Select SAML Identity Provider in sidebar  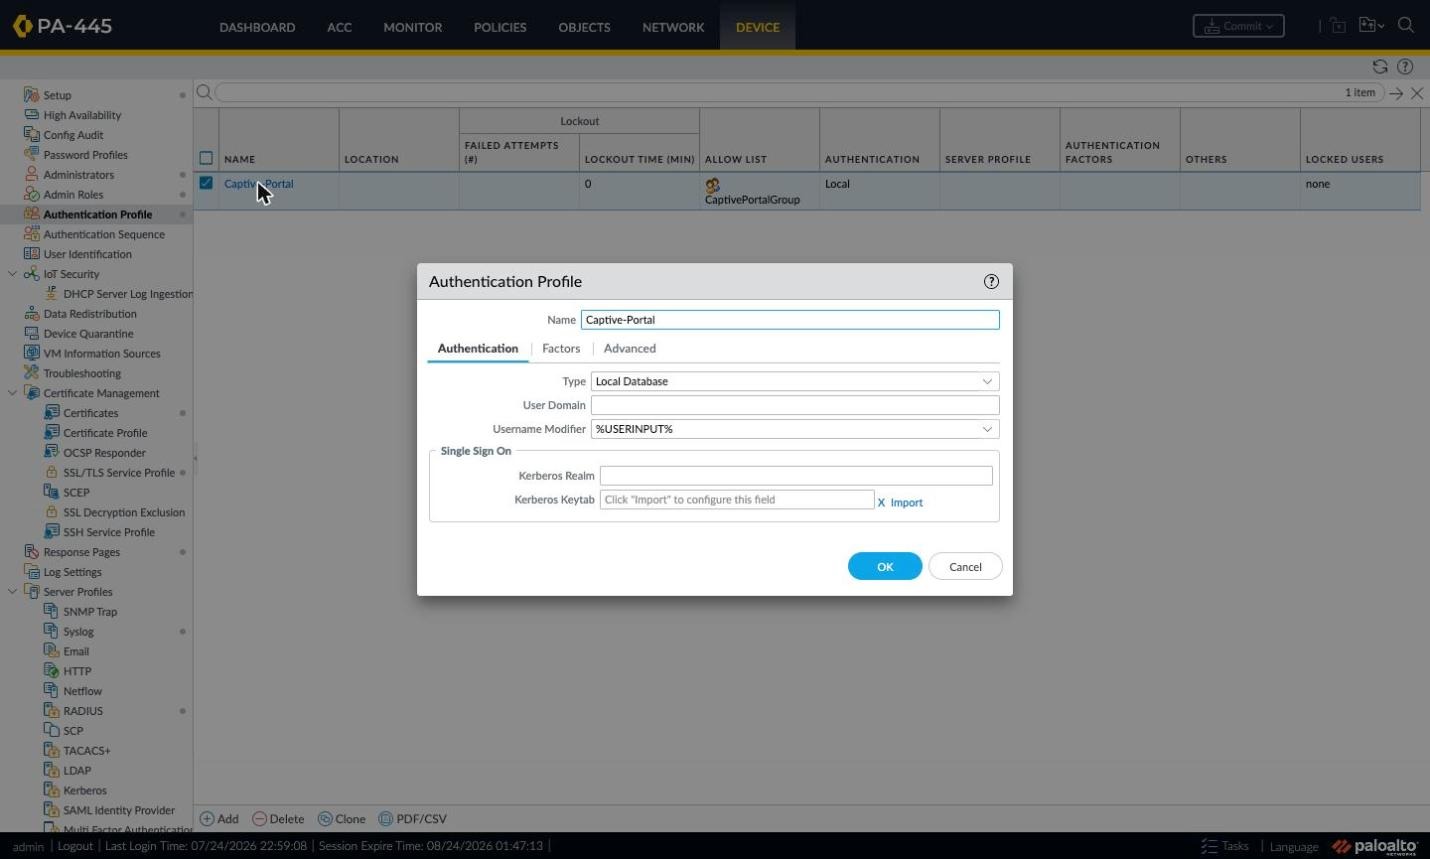coord(119,810)
